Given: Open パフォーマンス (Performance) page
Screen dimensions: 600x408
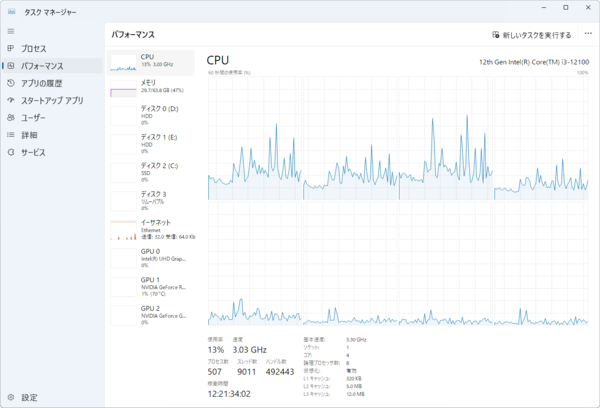Looking at the screenshot, I should [52, 66].
